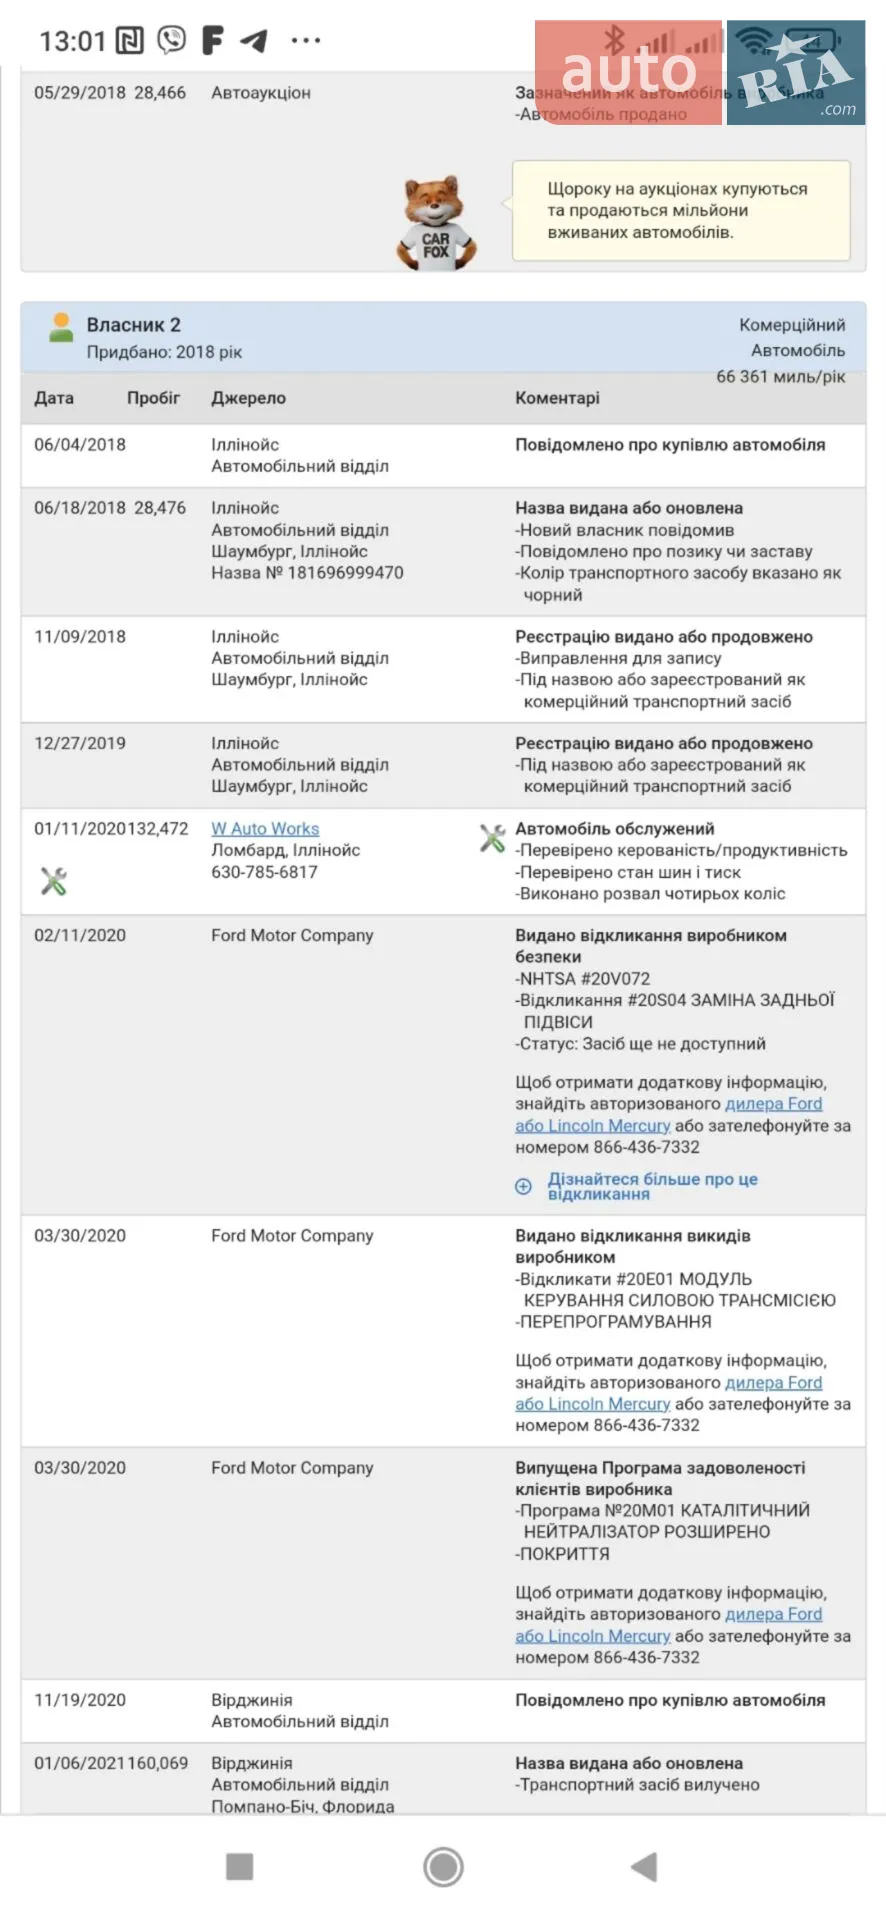886x1920 pixels.
Task: Open the Viber notification icon in status bar
Action: (172, 40)
